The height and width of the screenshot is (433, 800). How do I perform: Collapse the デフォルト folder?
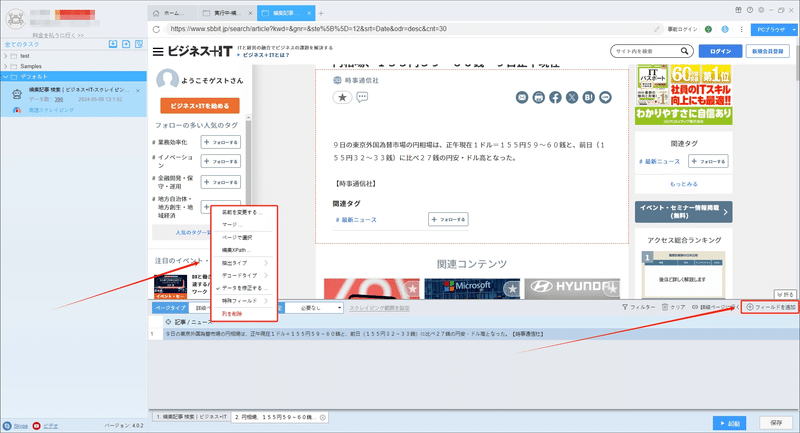tap(6, 77)
